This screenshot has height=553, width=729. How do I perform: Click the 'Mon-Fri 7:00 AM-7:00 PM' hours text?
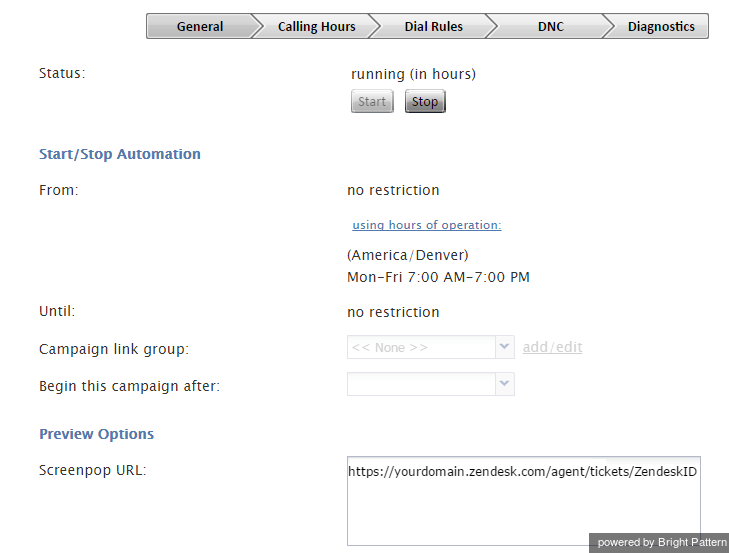(438, 277)
